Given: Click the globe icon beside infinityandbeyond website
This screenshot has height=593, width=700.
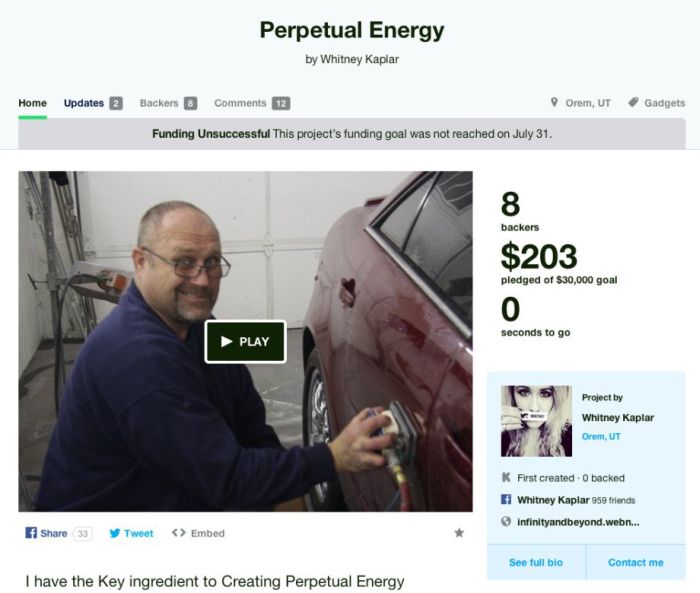Looking at the screenshot, I should pyautogui.click(x=506, y=521).
